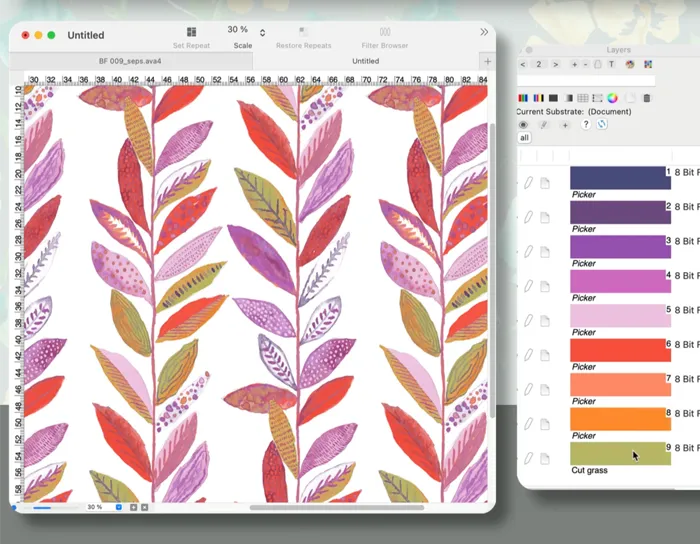Toggle the pencil icon on Cut grass layer

tap(529, 459)
